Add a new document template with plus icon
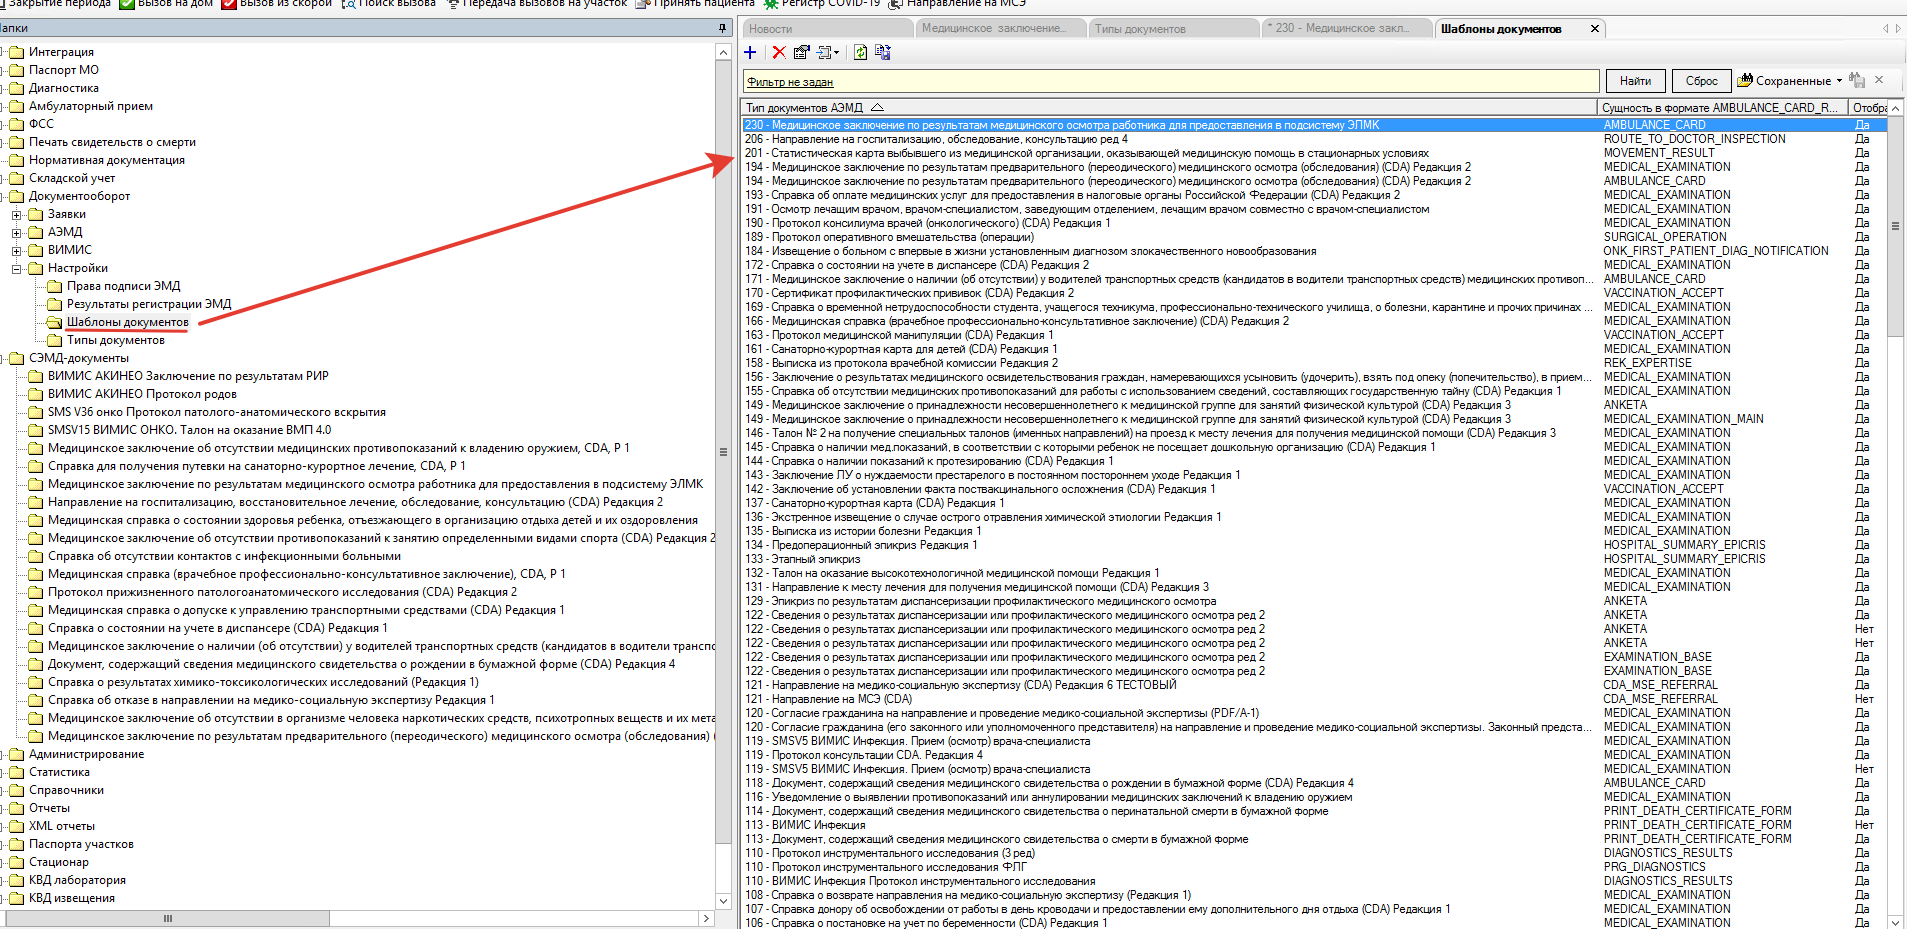Image resolution: width=1907 pixels, height=929 pixels. coord(750,52)
